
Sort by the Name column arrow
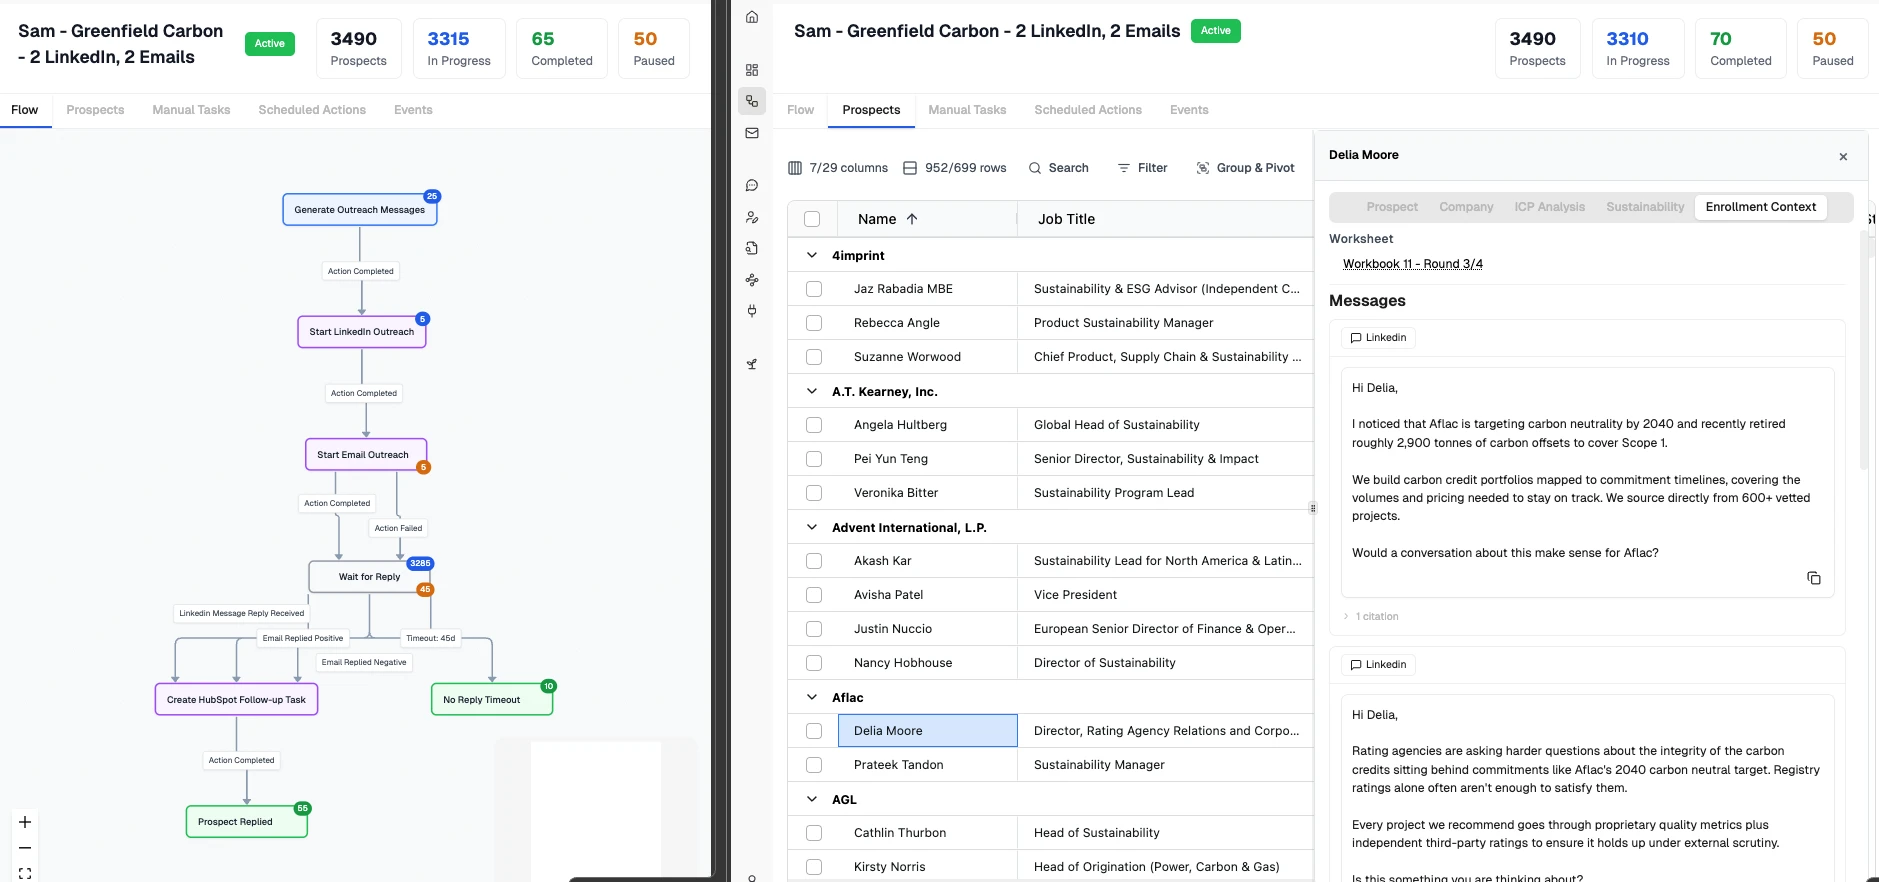click(912, 219)
